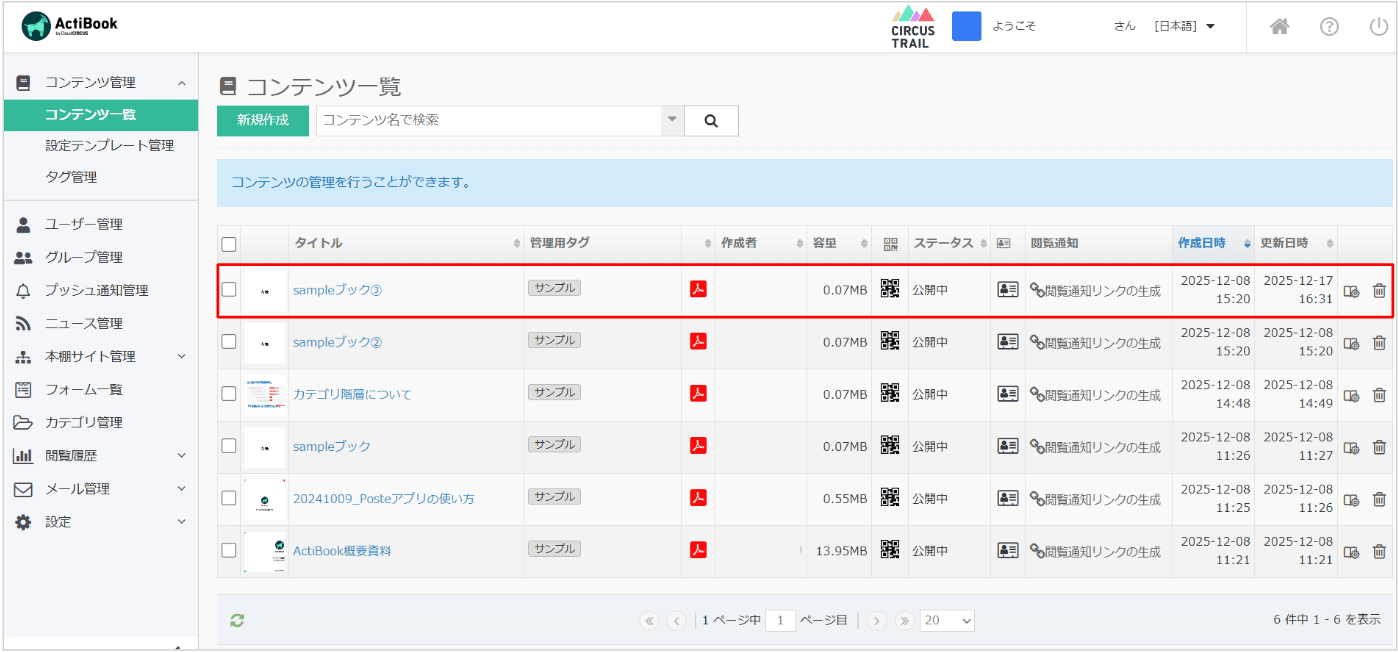Tick the checkbox for sampleブック③
1398x652 pixels.
click(229, 290)
